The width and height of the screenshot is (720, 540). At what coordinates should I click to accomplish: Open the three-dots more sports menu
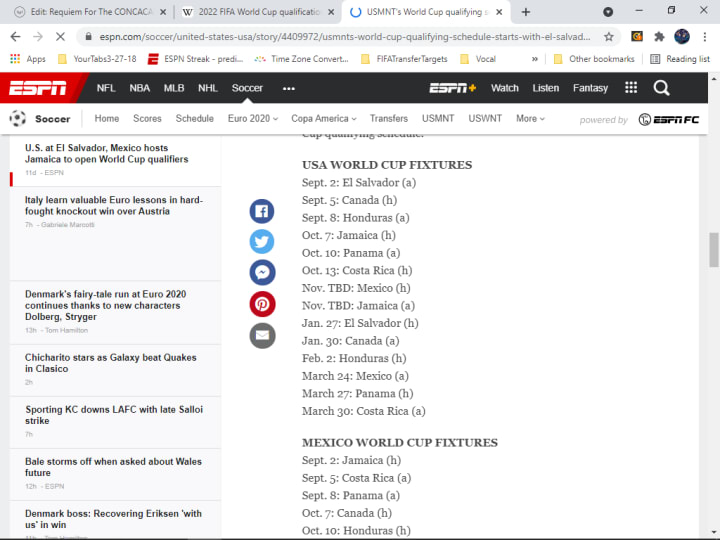289,88
